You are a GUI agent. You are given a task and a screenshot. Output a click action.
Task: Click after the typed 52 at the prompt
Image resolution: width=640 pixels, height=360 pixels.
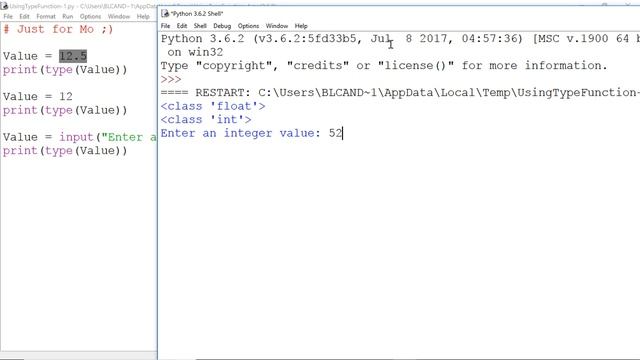pyautogui.click(x=343, y=133)
